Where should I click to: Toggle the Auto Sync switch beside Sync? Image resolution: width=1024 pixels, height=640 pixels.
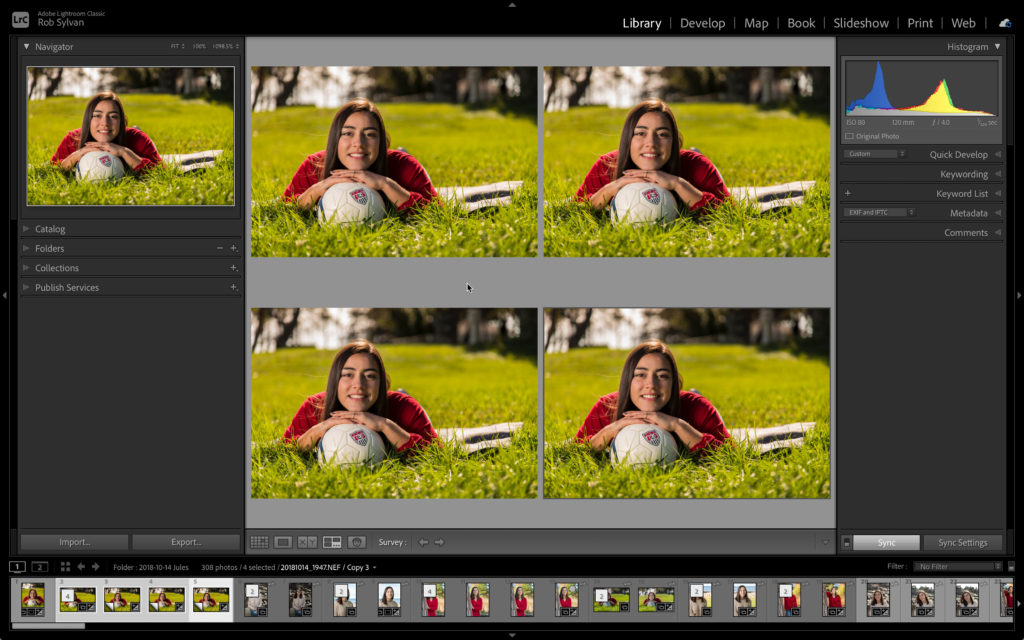tap(846, 542)
